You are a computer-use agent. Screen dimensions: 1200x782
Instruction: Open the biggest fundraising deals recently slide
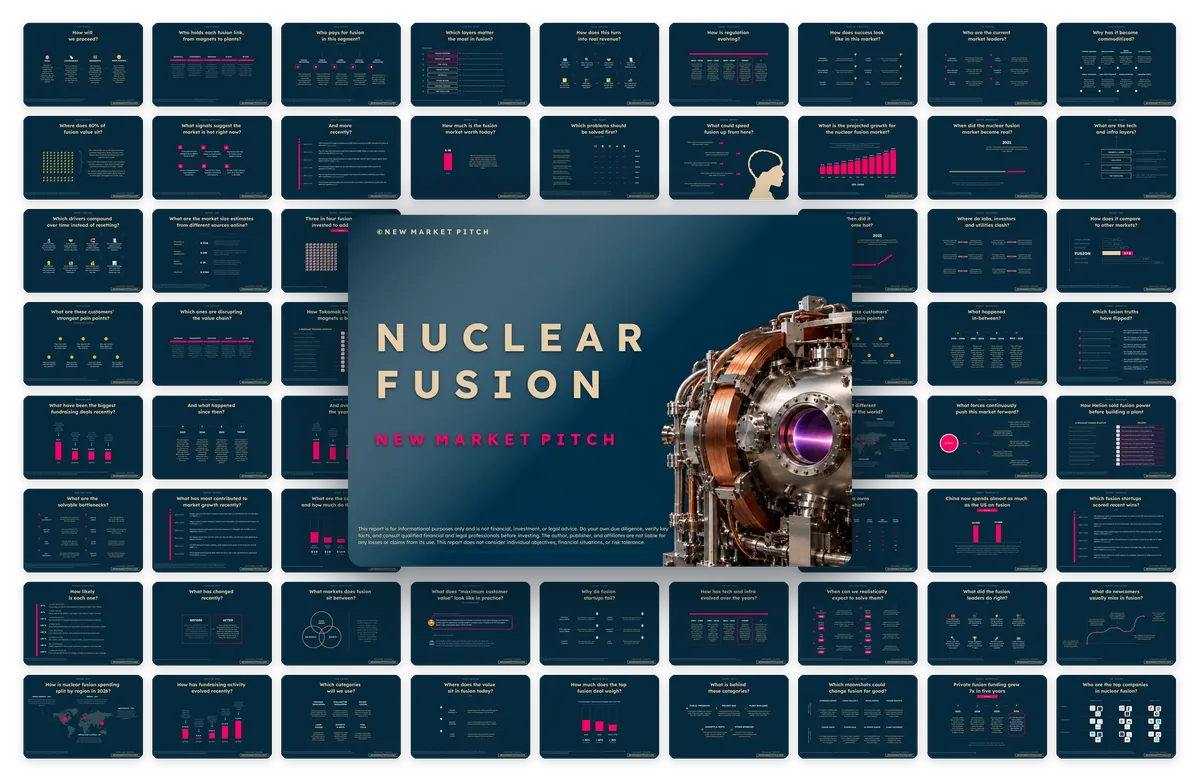(x=83, y=437)
